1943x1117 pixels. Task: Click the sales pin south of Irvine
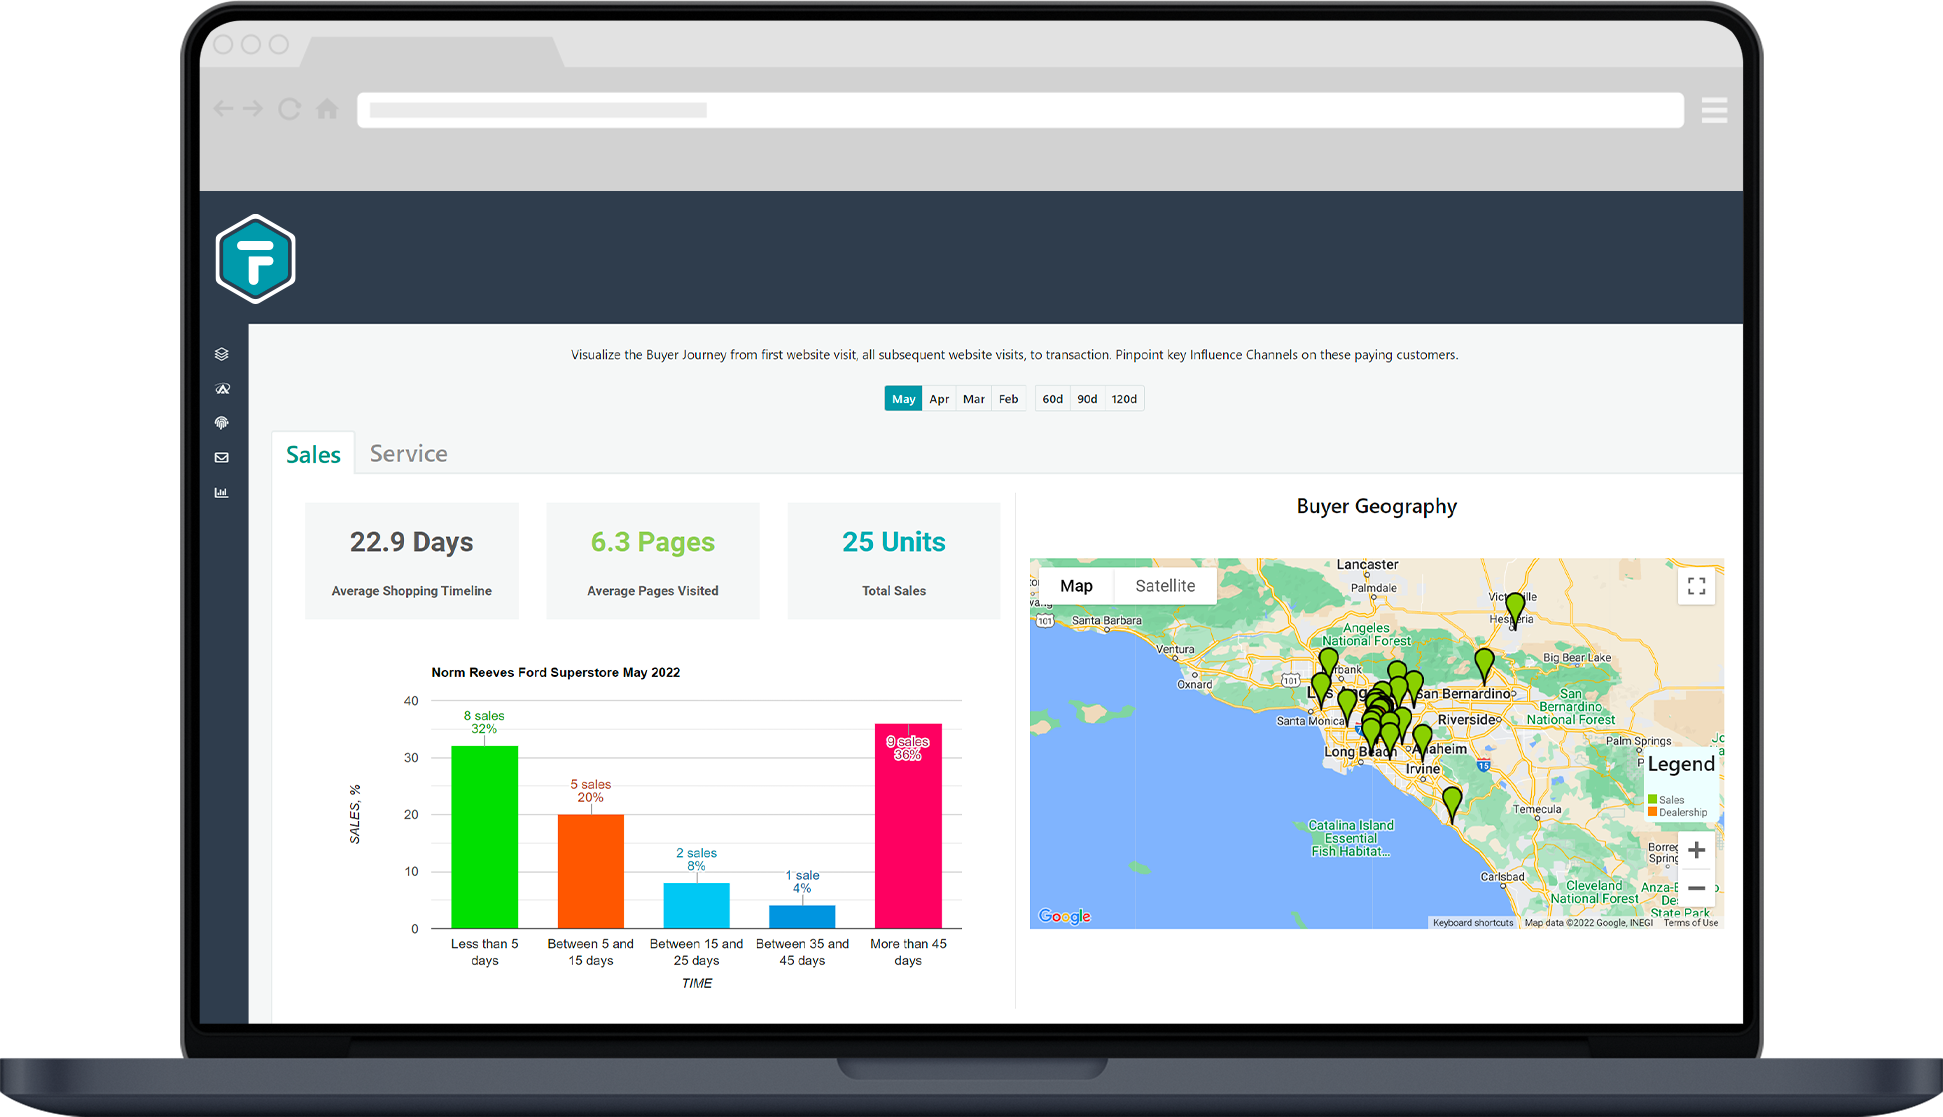tap(1452, 803)
